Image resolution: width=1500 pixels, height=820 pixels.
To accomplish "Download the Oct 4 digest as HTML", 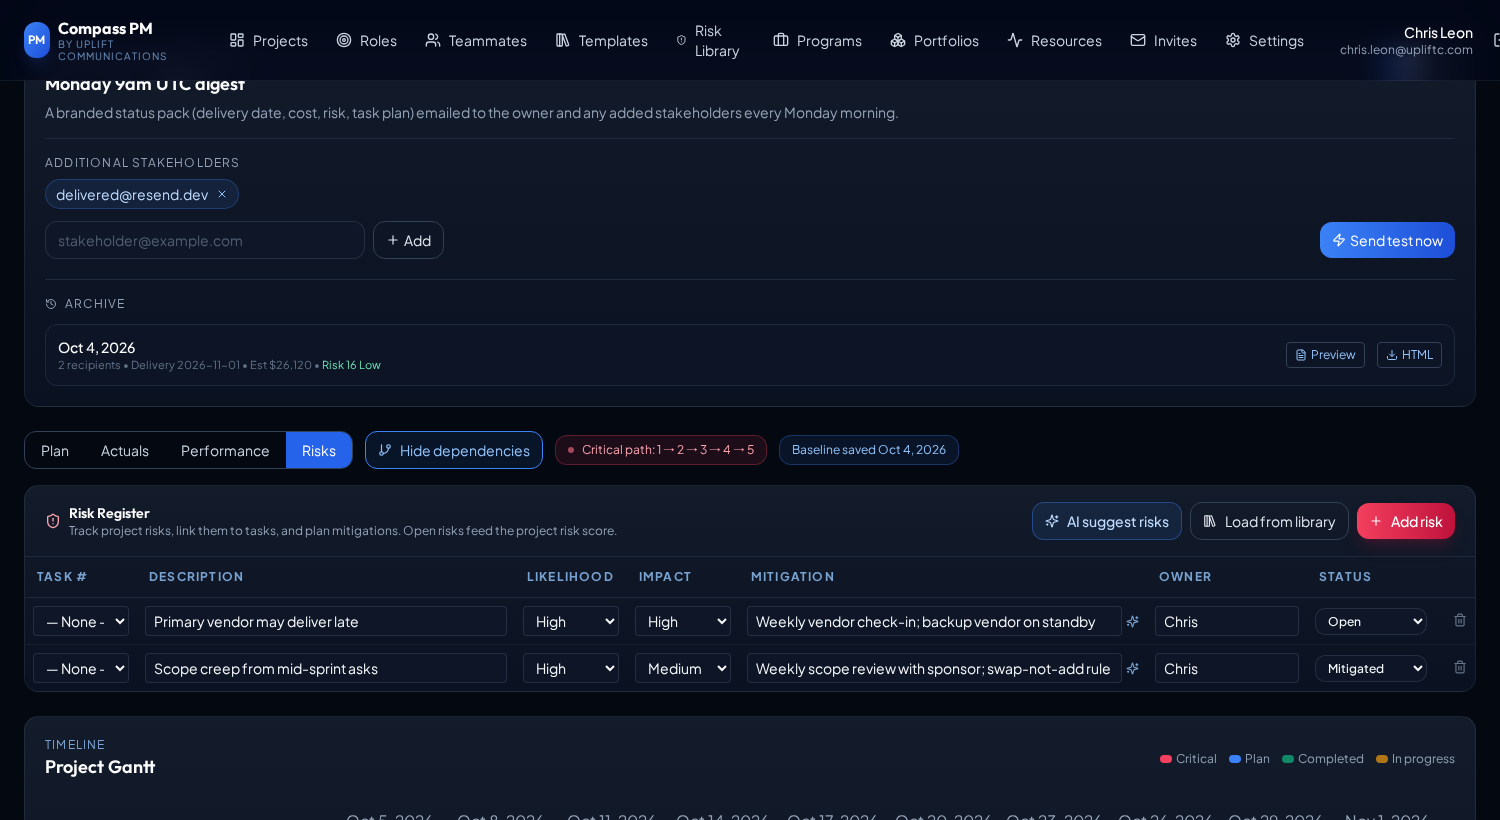I will click(x=1409, y=355).
